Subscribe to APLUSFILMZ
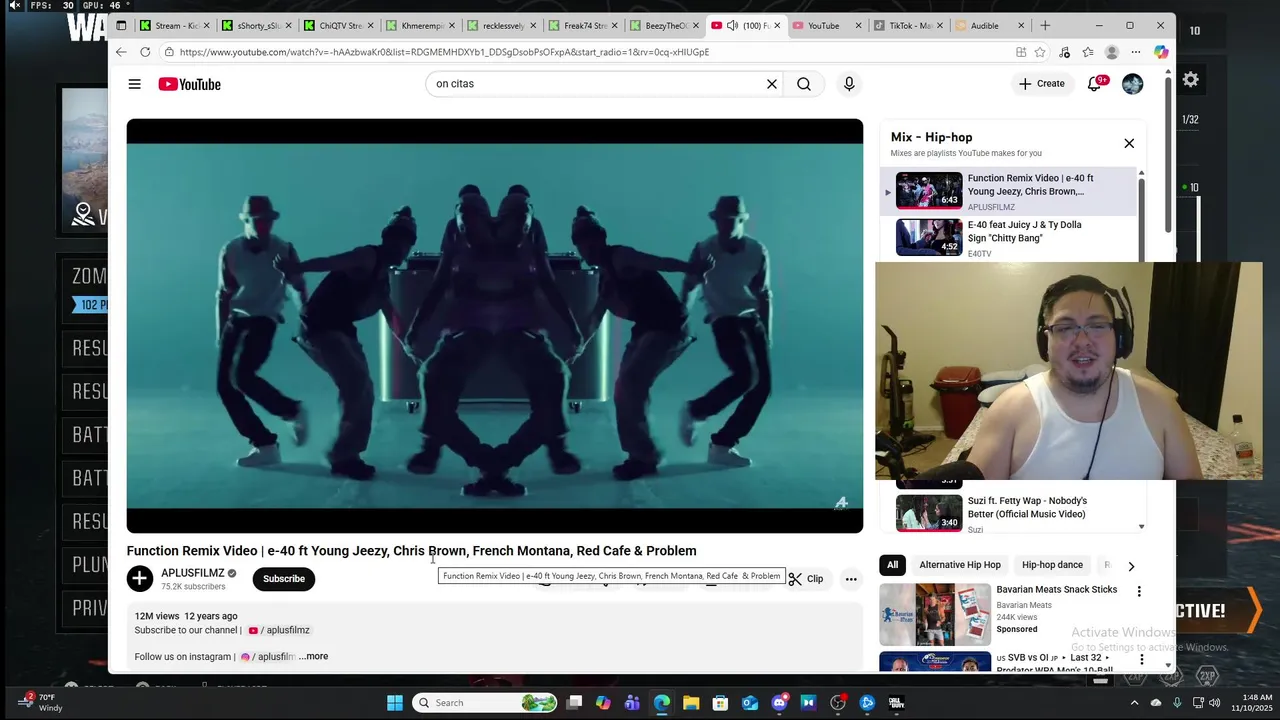 [x=284, y=579]
